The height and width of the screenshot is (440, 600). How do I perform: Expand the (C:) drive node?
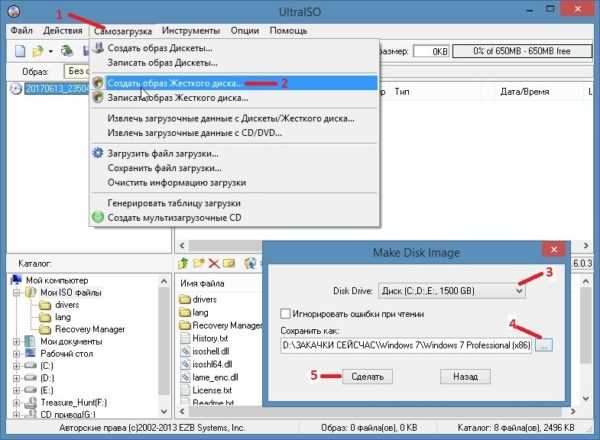(16, 366)
